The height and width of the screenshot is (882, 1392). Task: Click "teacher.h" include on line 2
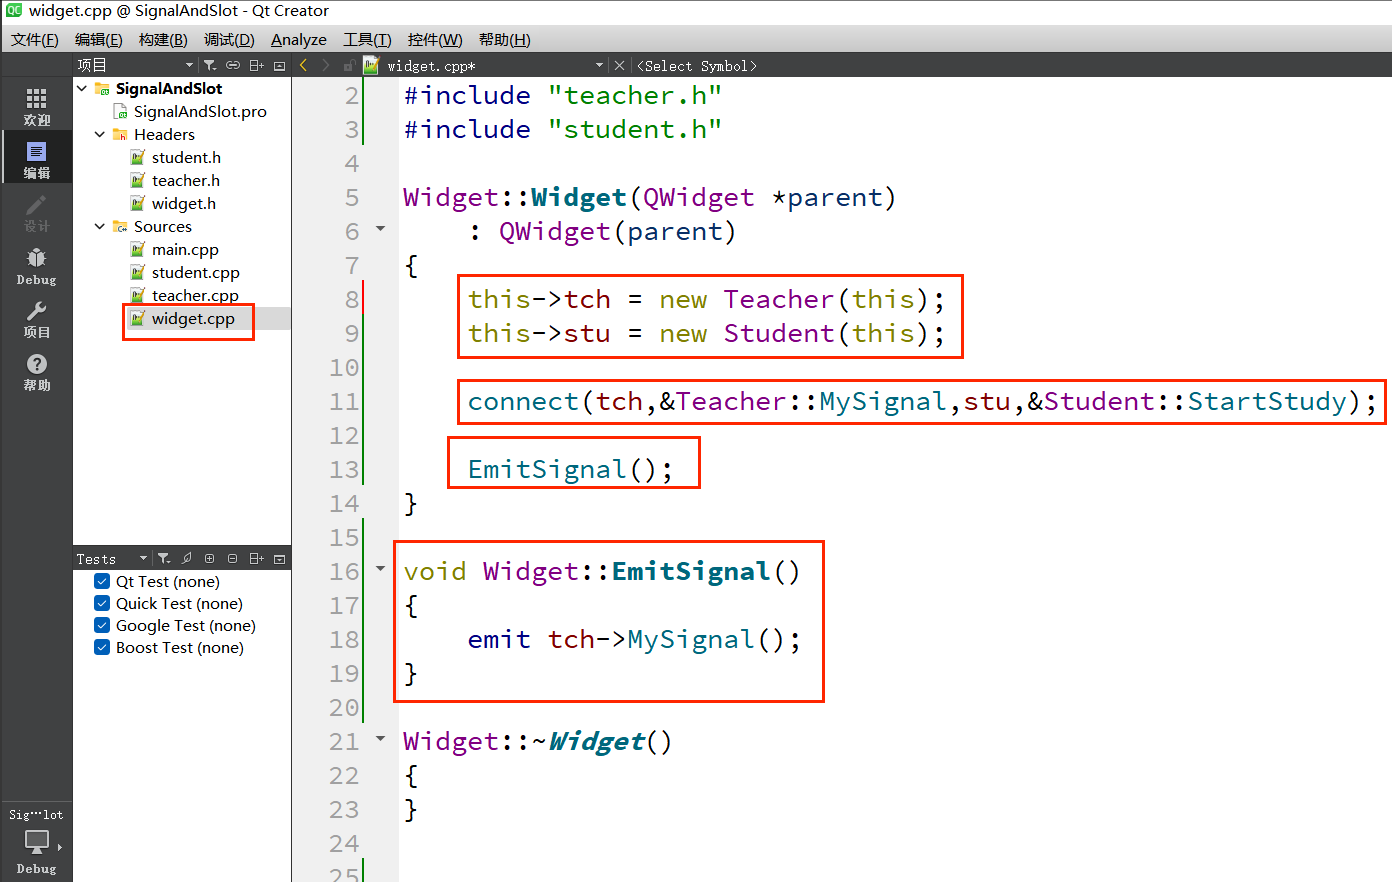pyautogui.click(x=635, y=95)
